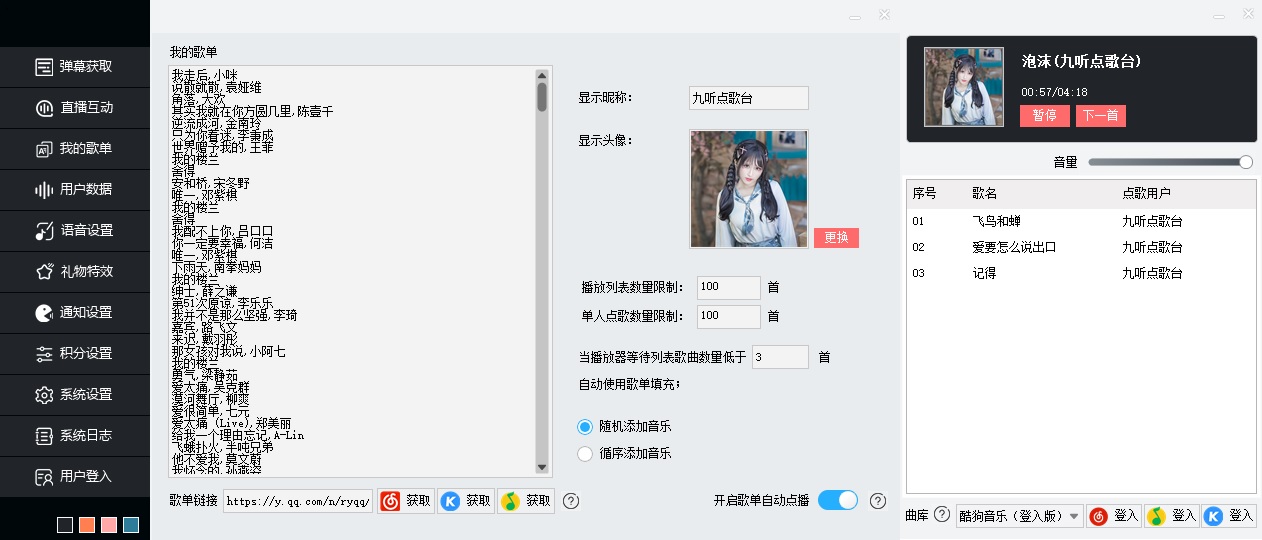Log in to Kugou Music library

point(1229,516)
